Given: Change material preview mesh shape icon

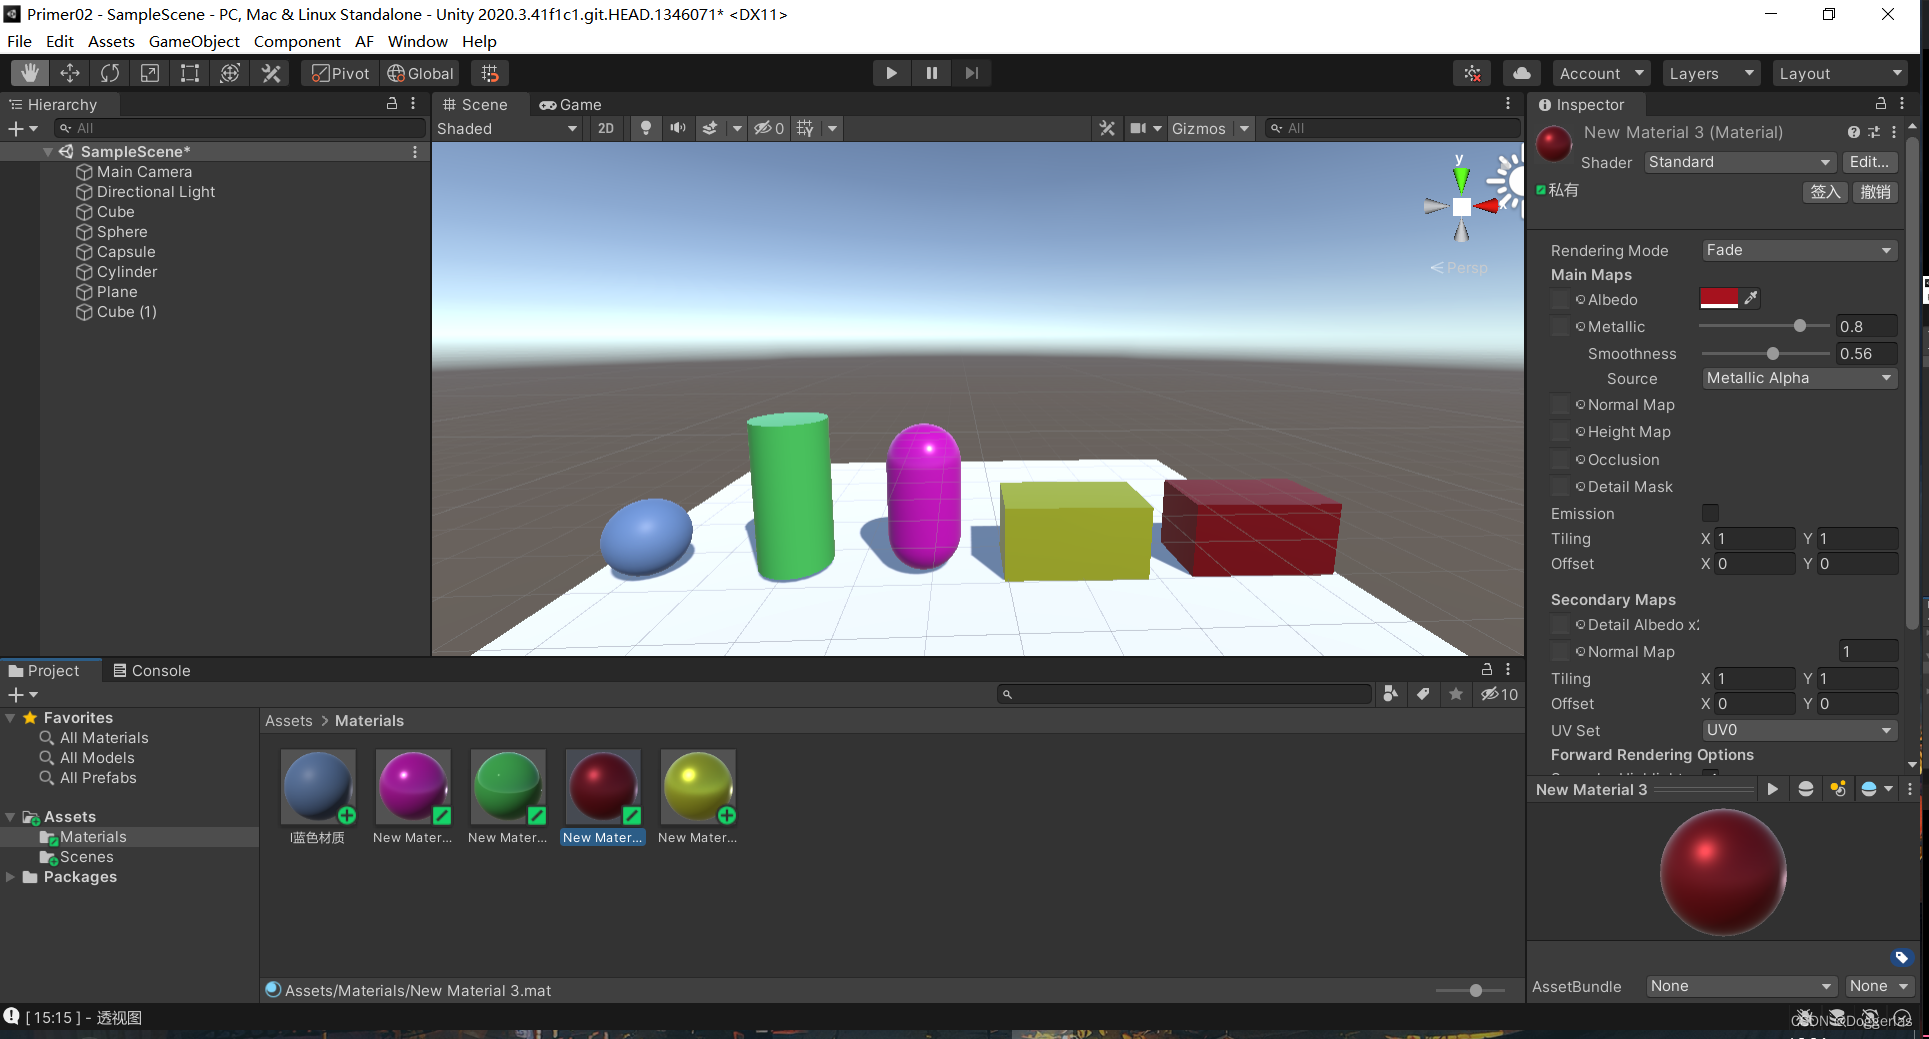Looking at the screenshot, I should (1806, 789).
